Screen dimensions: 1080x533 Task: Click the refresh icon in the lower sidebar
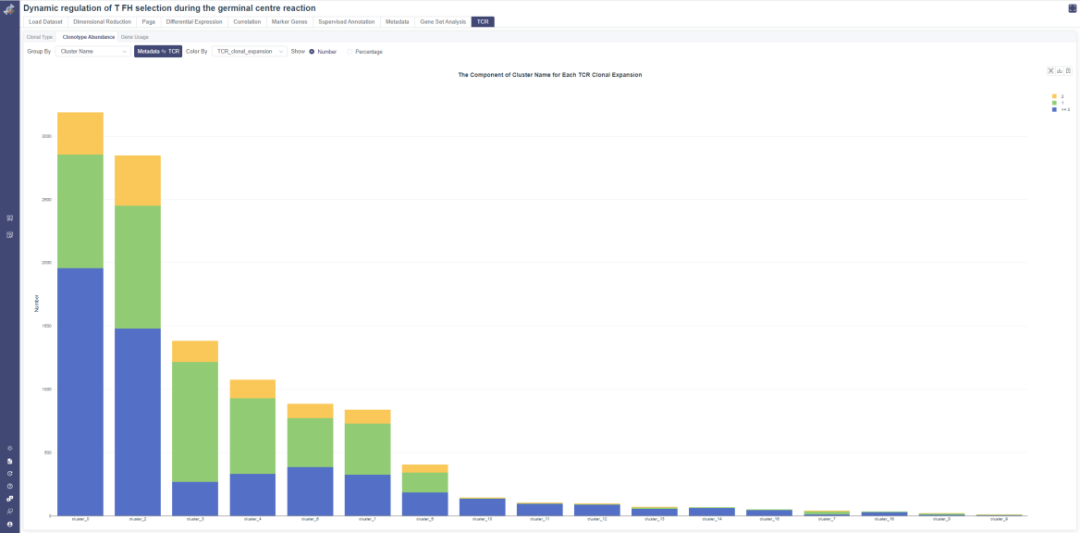pyautogui.click(x=10, y=474)
